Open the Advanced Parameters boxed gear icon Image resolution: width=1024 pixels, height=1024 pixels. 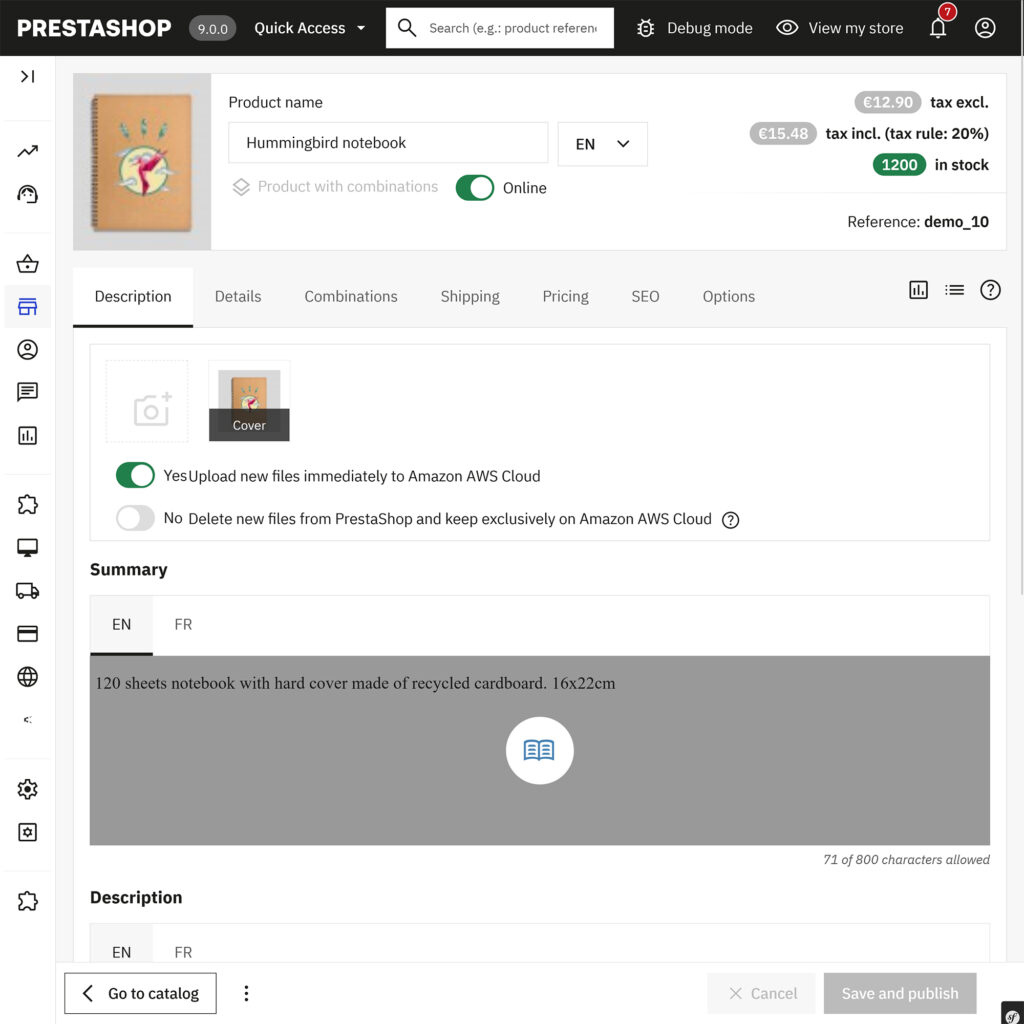27,832
